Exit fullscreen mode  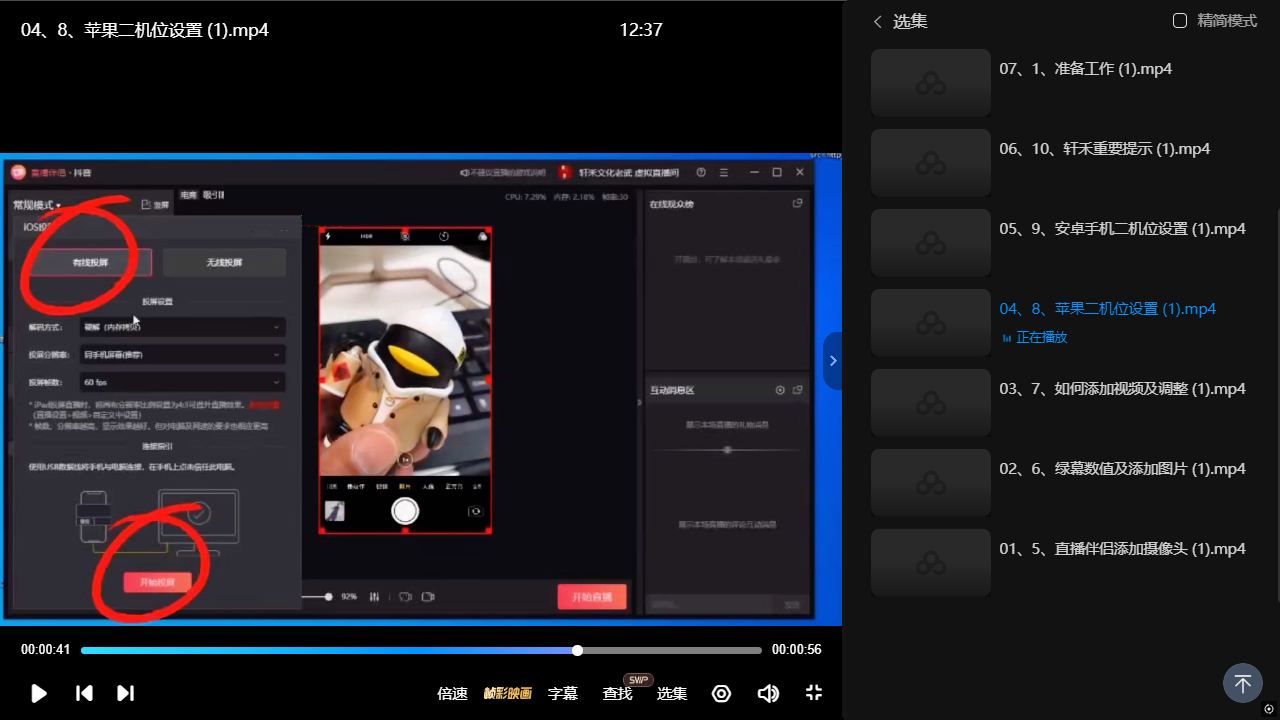(813, 693)
